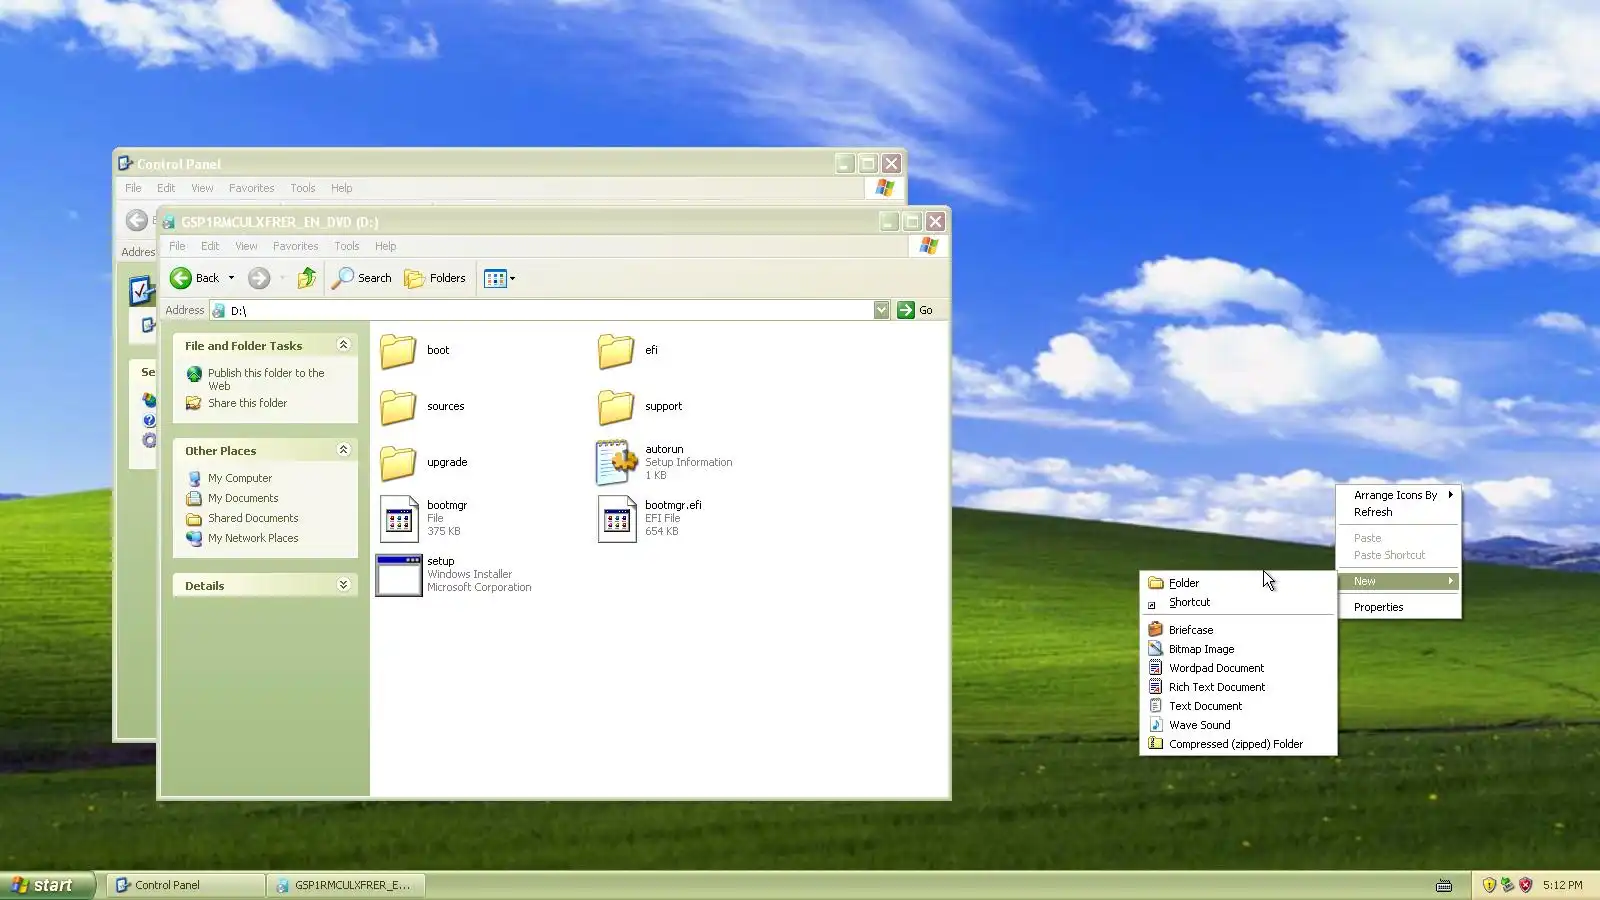
Task: Click the Shared Documents folder icon
Action: click(x=194, y=518)
